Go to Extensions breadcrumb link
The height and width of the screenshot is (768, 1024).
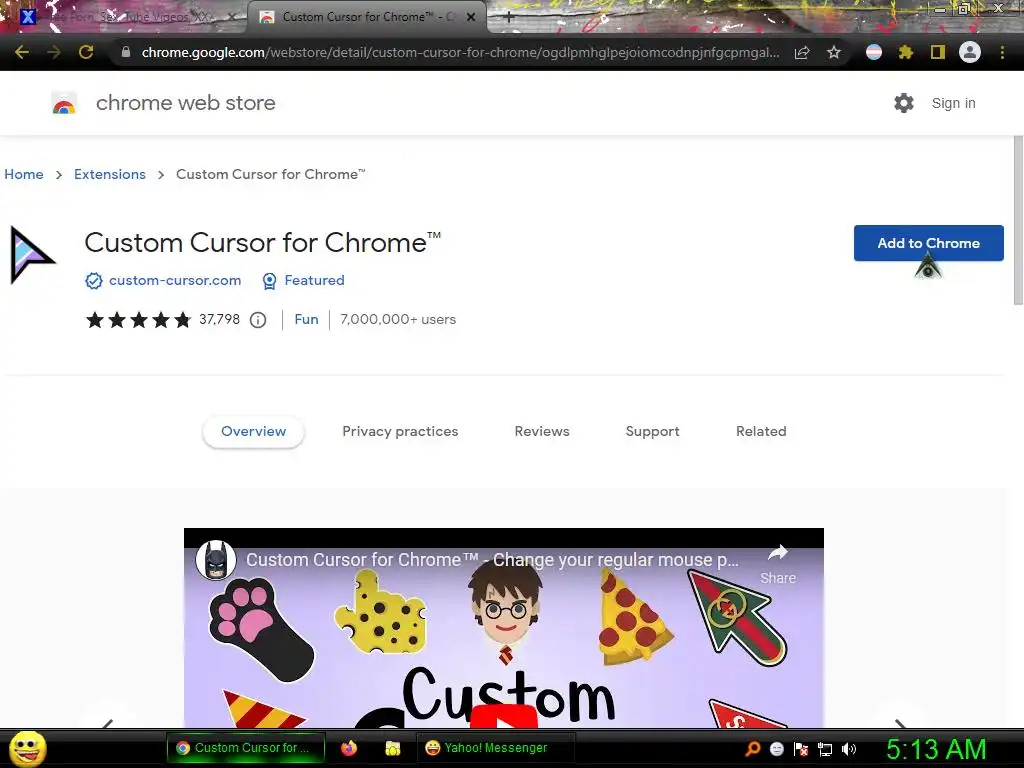[x=110, y=174]
